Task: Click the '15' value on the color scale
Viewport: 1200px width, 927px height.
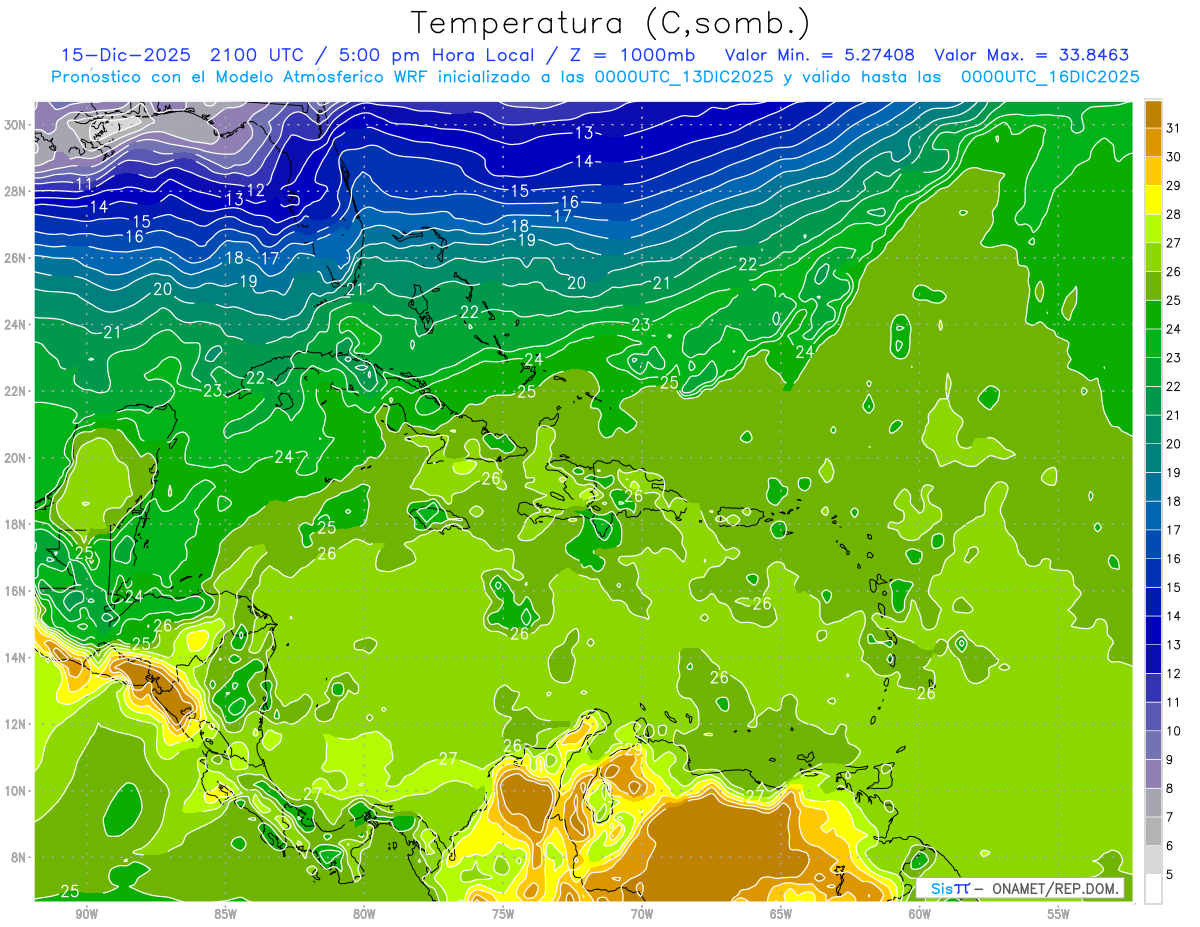Action: click(1173, 588)
